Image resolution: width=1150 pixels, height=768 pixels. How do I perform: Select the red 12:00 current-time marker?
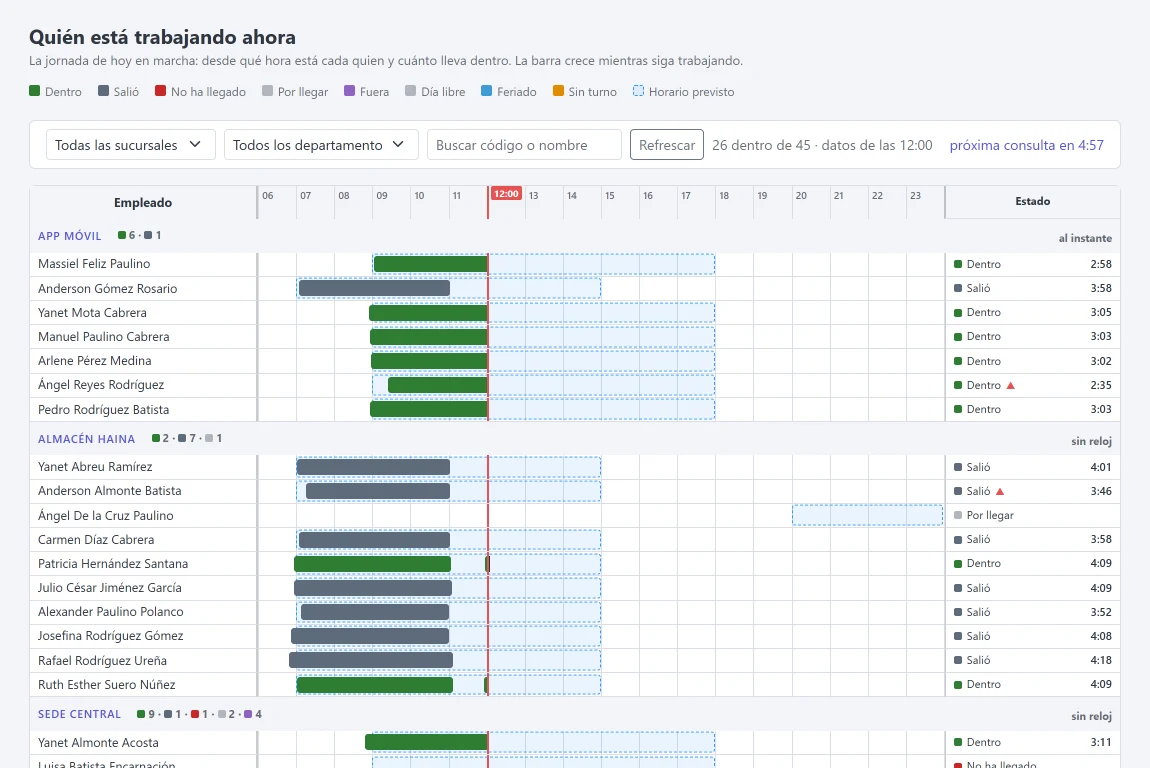tap(506, 194)
